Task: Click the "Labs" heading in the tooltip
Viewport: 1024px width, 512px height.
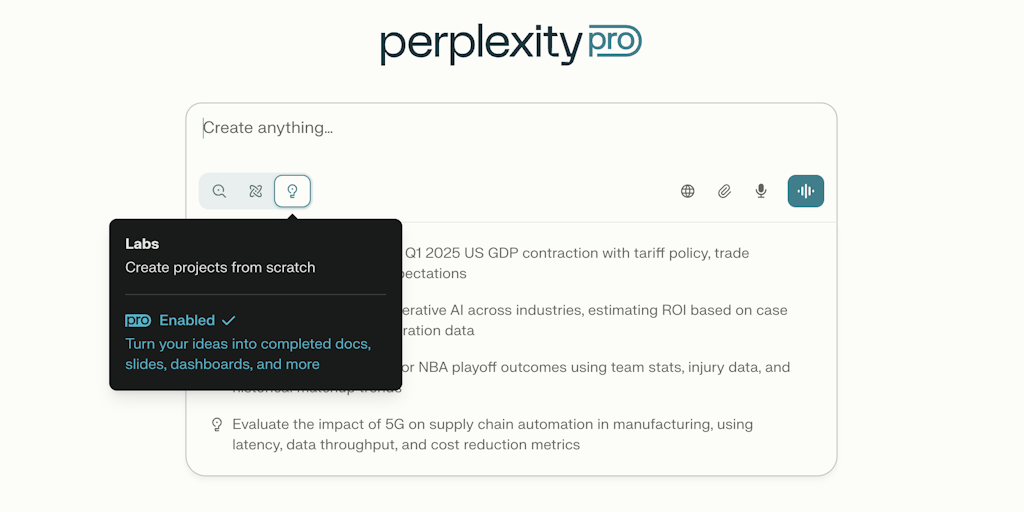Action: 142,243
